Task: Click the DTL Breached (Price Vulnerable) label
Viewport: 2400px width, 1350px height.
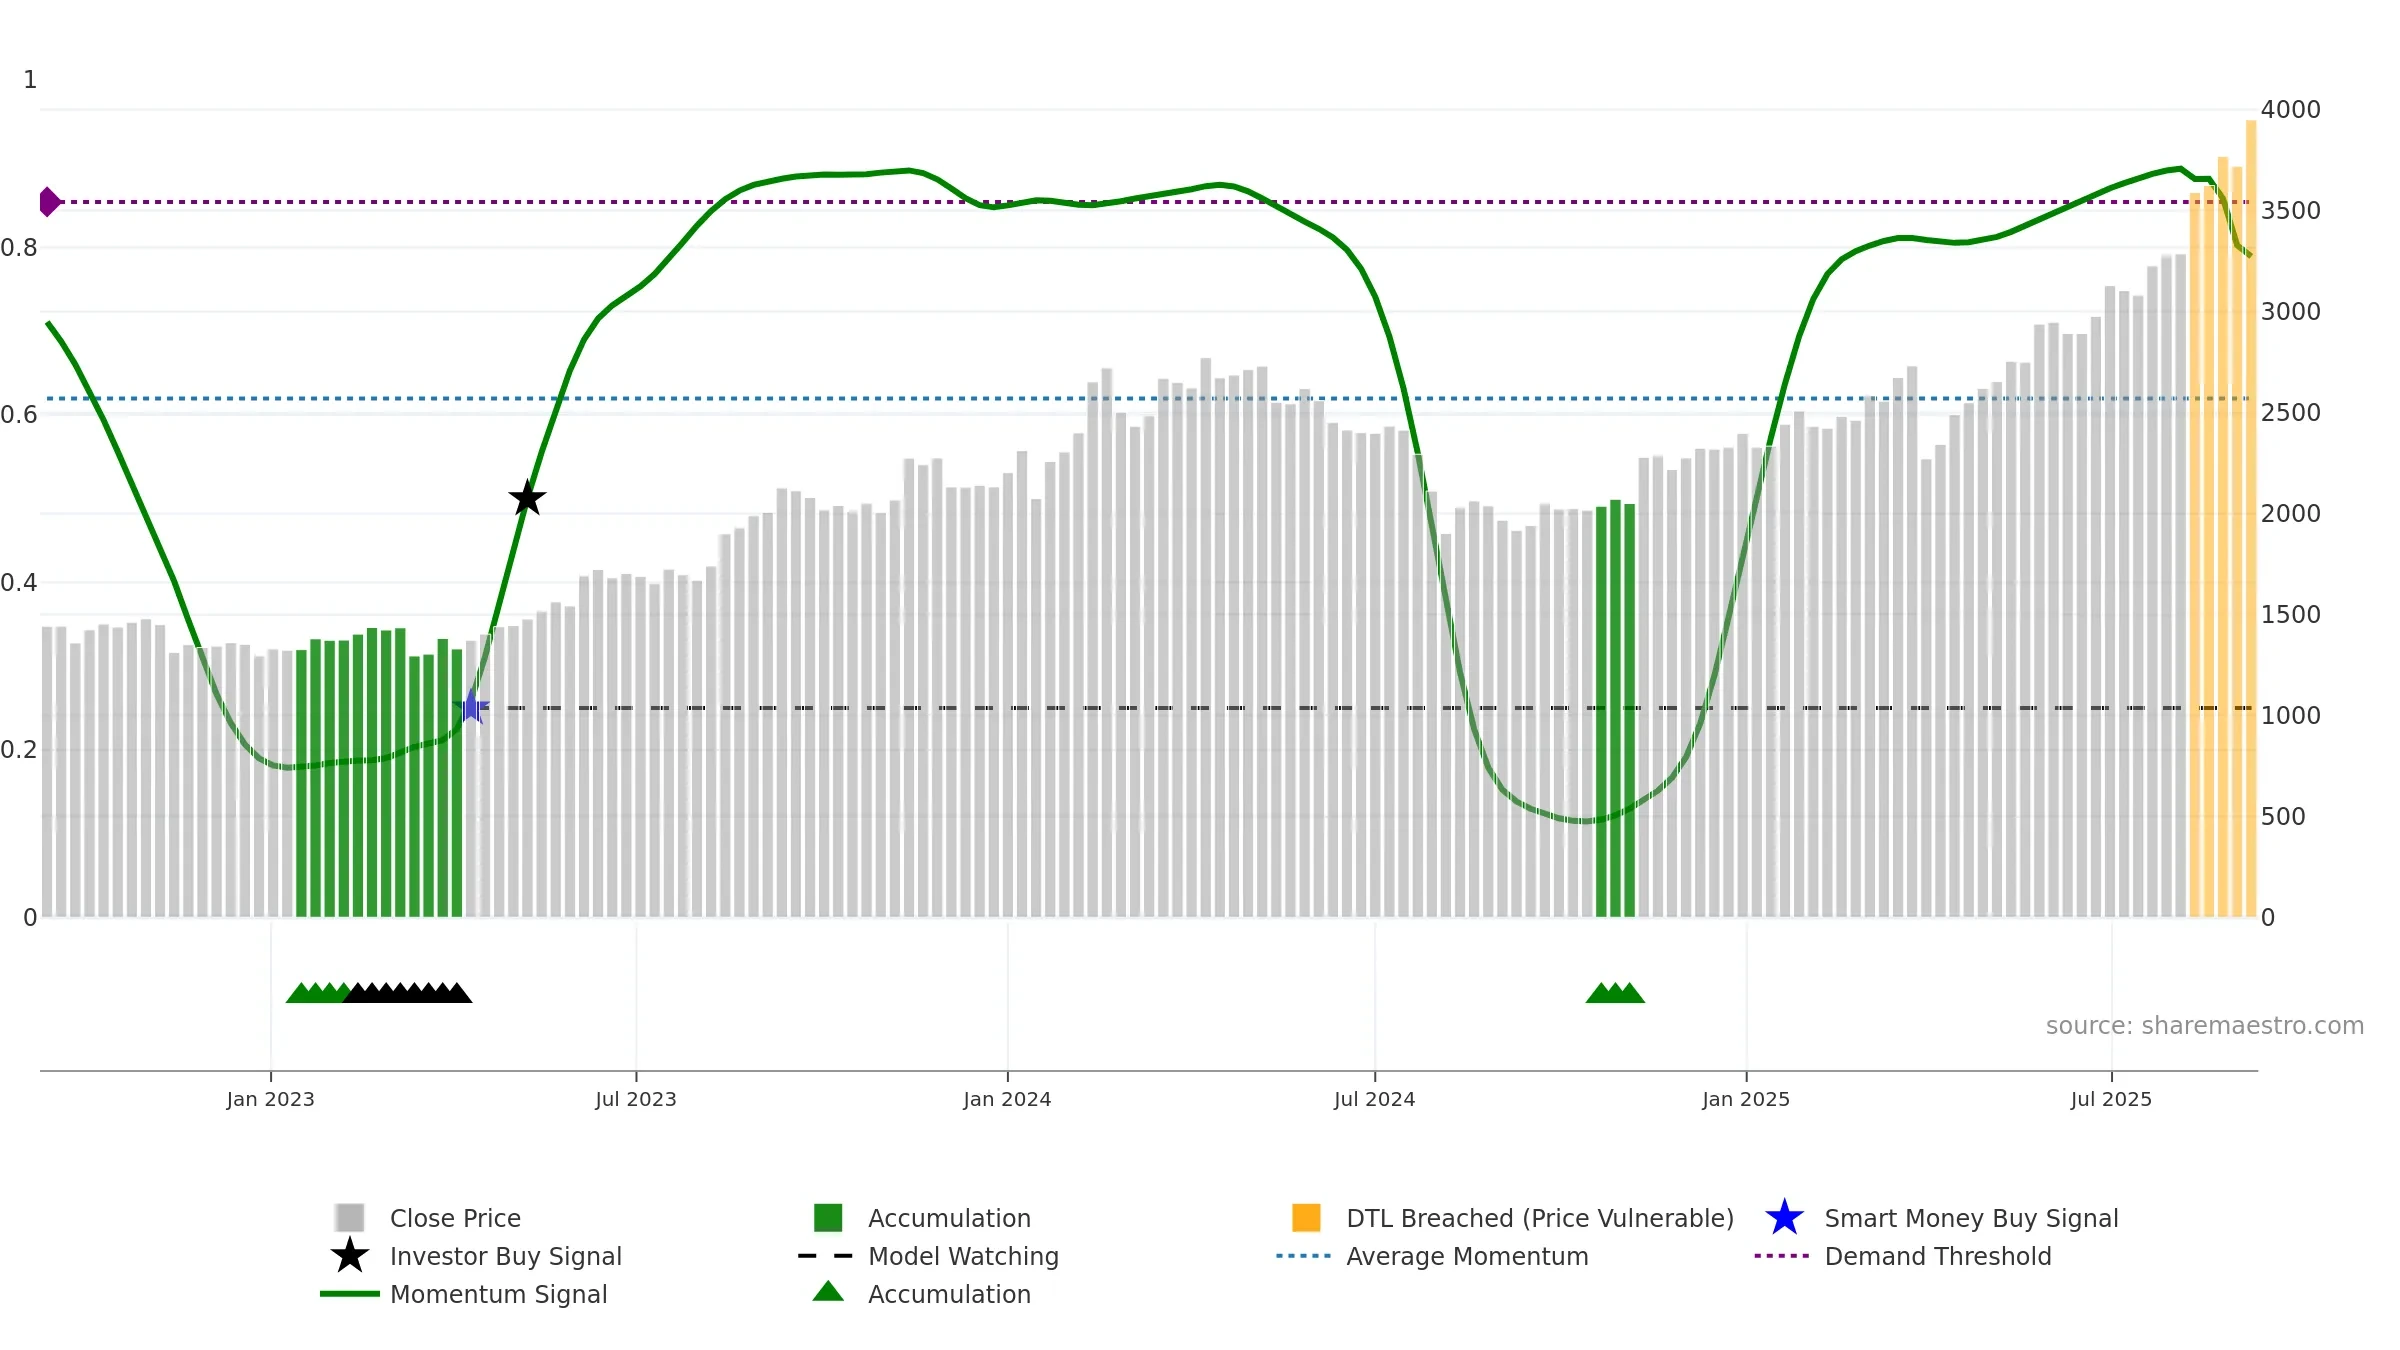Action: click(1540, 1218)
